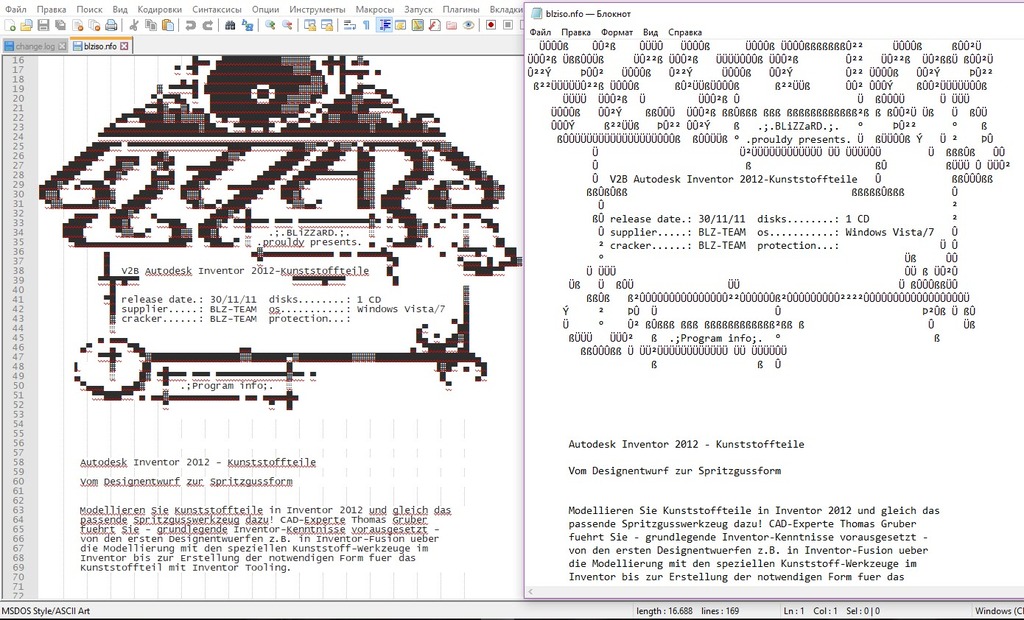The height and width of the screenshot is (620, 1024).
Task: Click the 'Ln : 1' status bar entry
Action: 793,612
